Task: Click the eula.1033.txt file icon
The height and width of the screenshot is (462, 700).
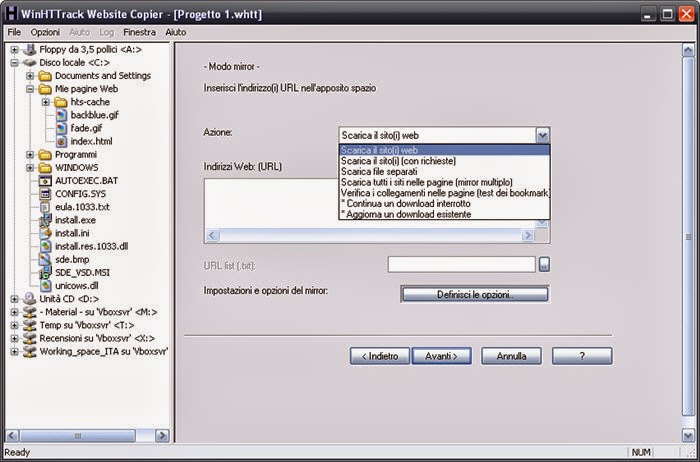Action: click(x=45, y=207)
